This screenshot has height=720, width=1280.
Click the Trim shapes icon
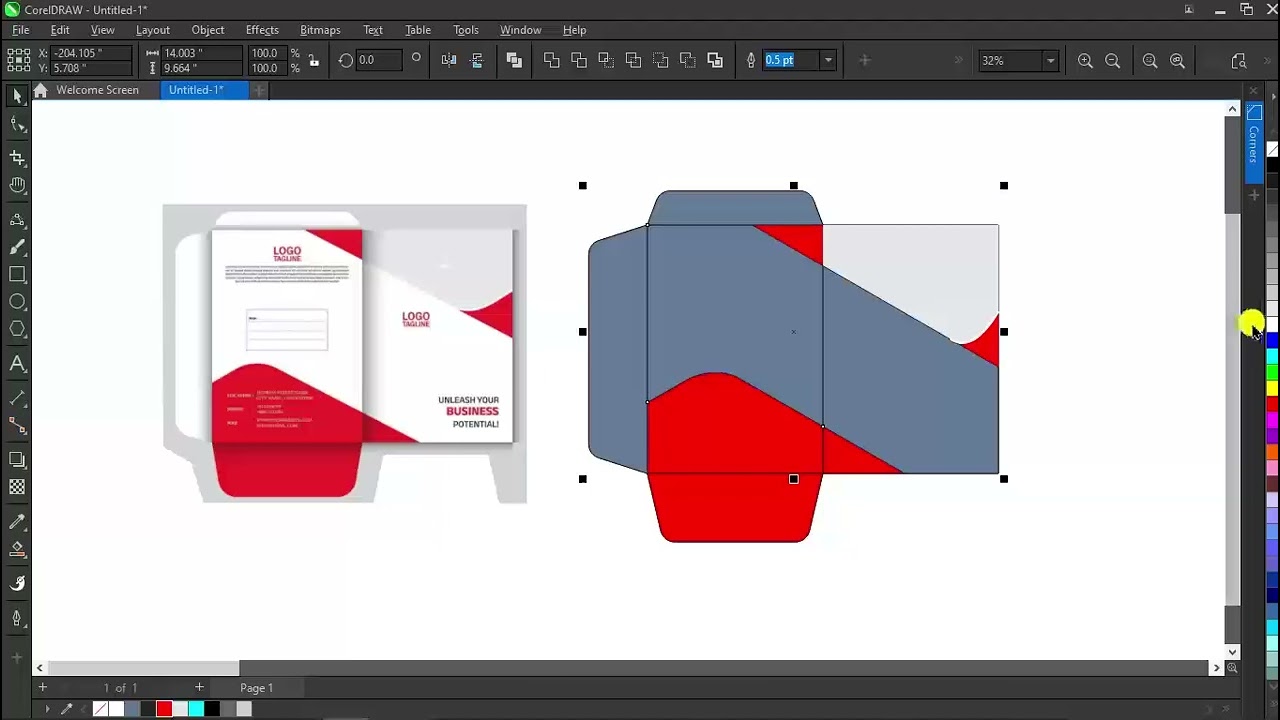click(x=579, y=60)
